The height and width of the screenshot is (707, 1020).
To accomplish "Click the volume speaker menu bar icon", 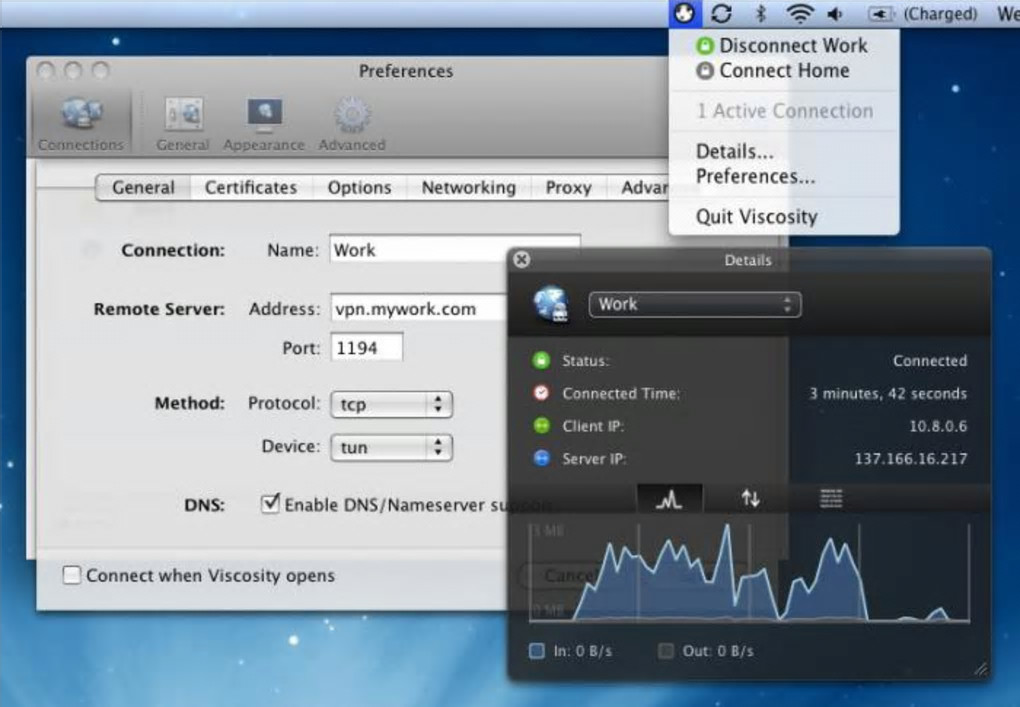I will (x=836, y=14).
